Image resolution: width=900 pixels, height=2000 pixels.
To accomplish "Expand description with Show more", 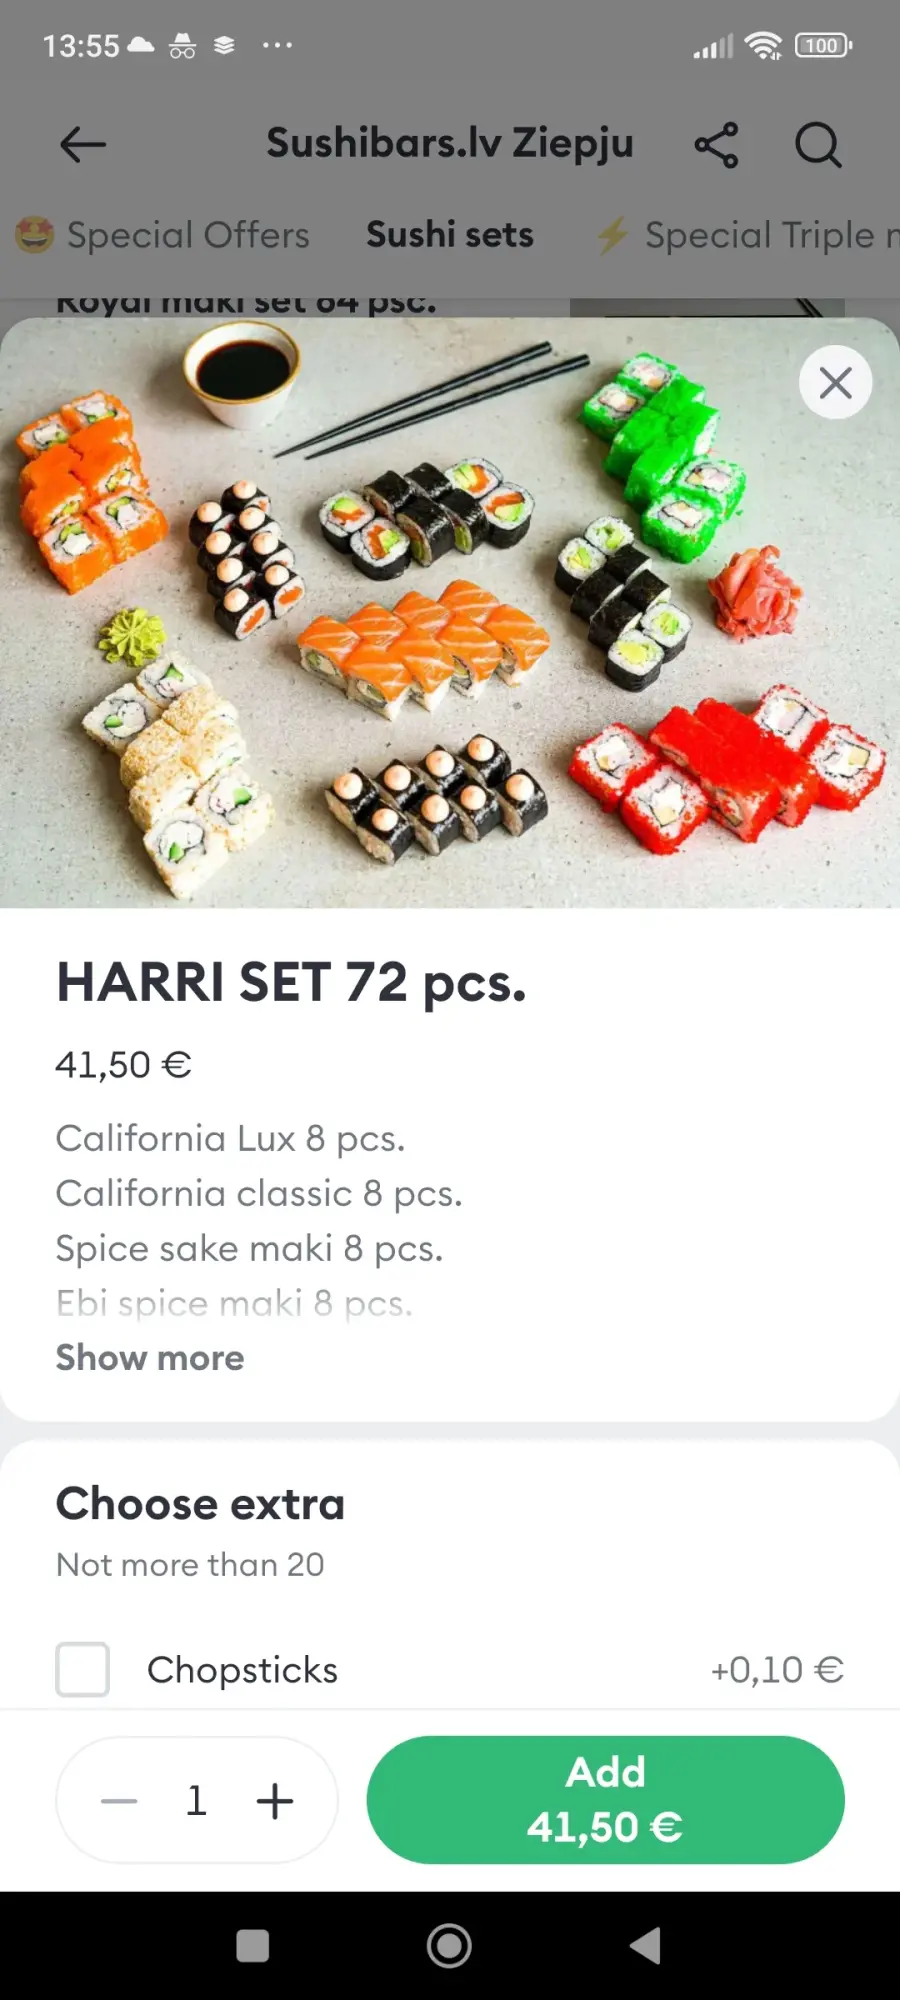I will [150, 1358].
